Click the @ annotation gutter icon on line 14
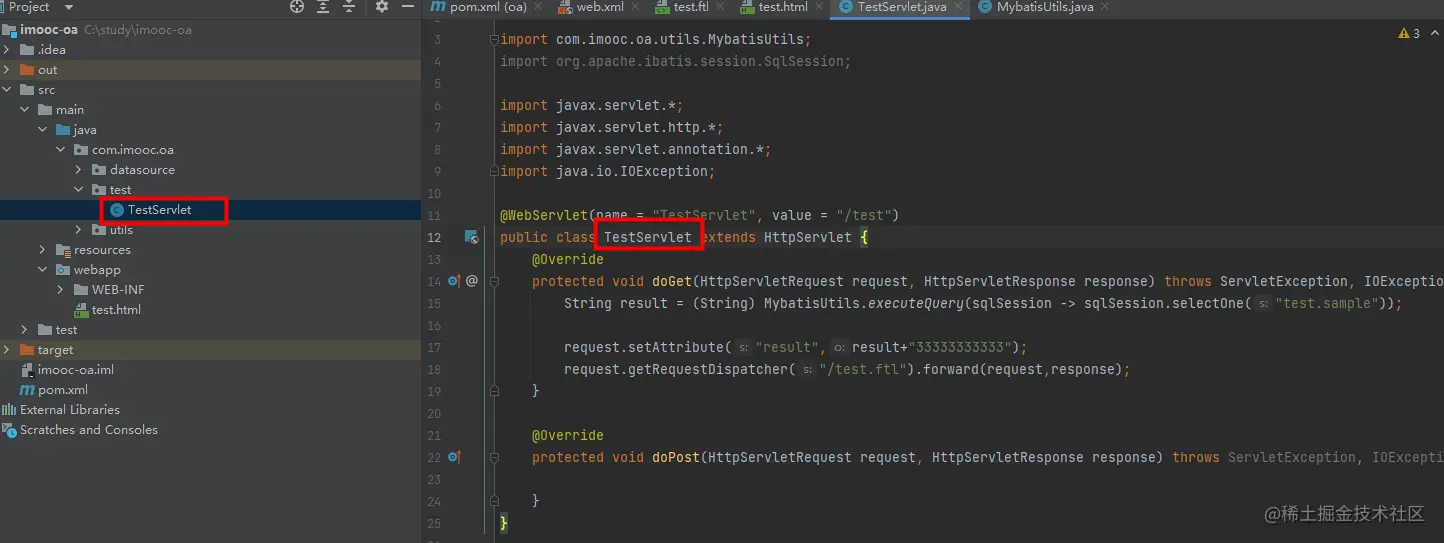The width and height of the screenshot is (1444, 543). point(472,281)
